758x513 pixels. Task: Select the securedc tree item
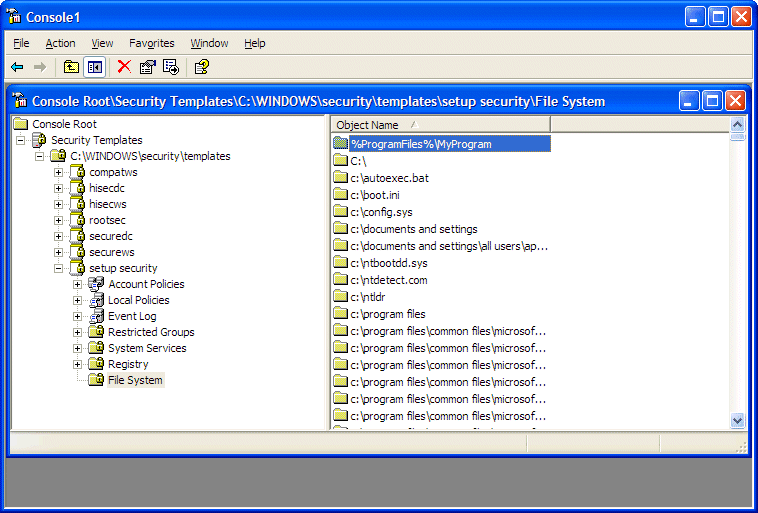[111, 236]
